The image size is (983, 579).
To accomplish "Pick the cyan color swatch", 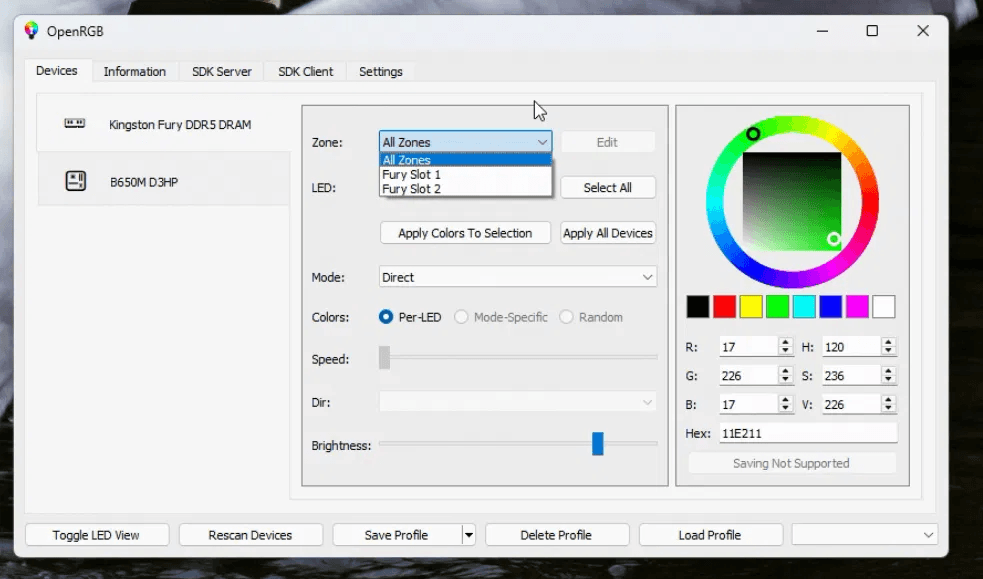I will 804,306.
